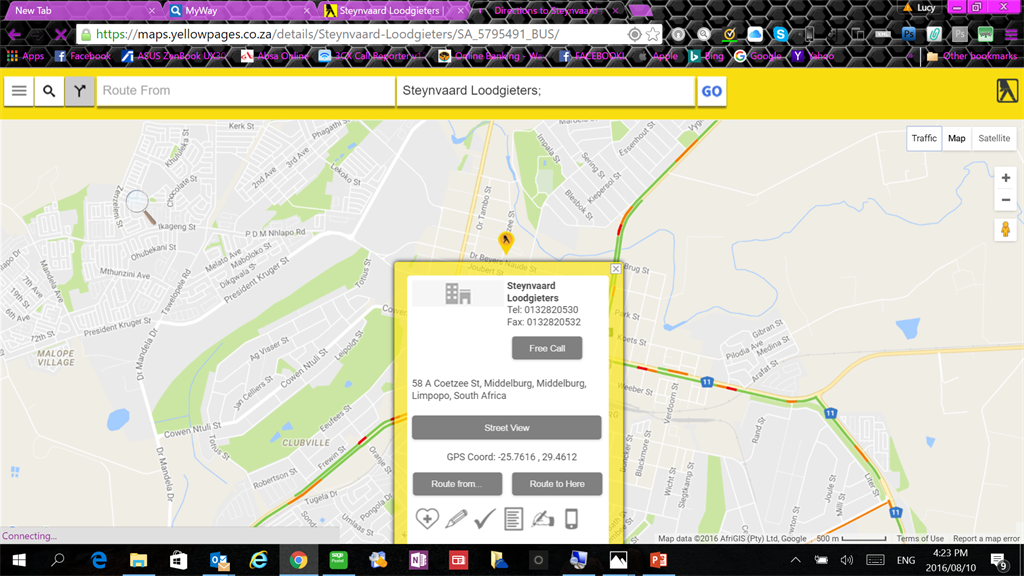Click the hand-writing review icon
This screenshot has width=1024, height=576.
pyautogui.click(x=543, y=519)
